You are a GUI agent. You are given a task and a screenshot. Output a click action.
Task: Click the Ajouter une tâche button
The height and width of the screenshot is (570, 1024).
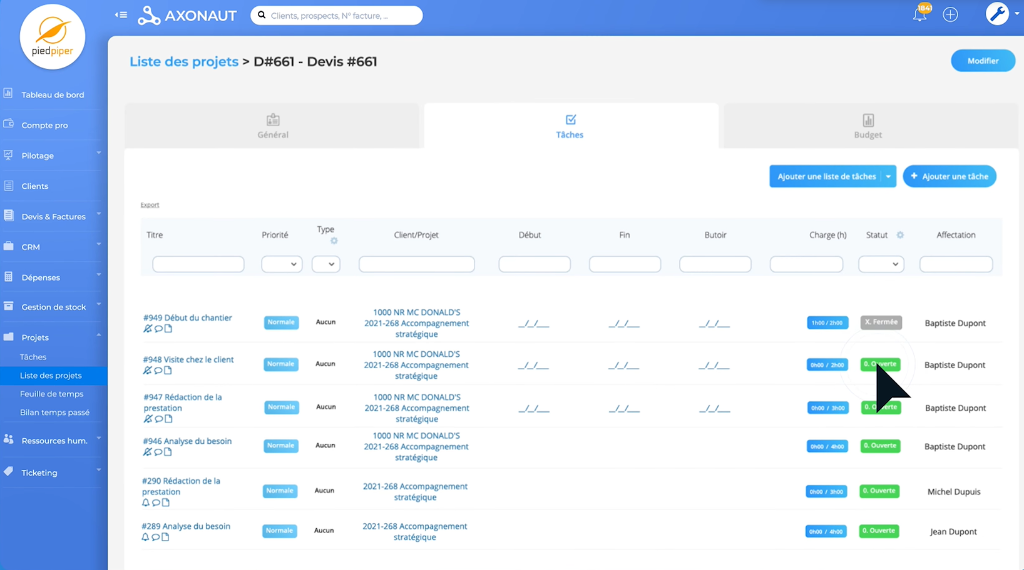949,176
